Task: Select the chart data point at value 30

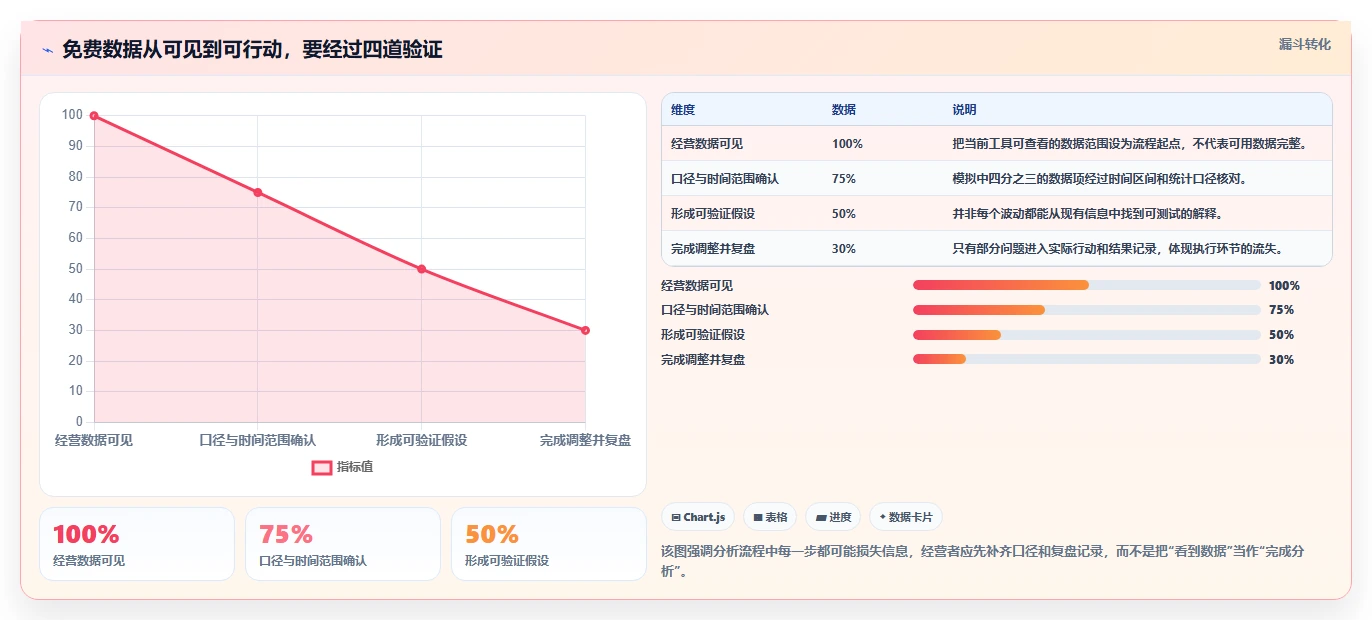Action: tap(585, 330)
